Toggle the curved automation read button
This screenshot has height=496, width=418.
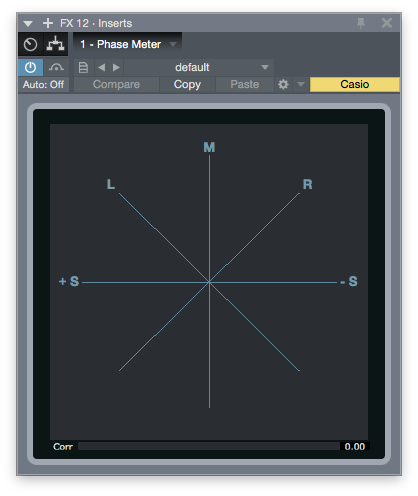[56, 68]
